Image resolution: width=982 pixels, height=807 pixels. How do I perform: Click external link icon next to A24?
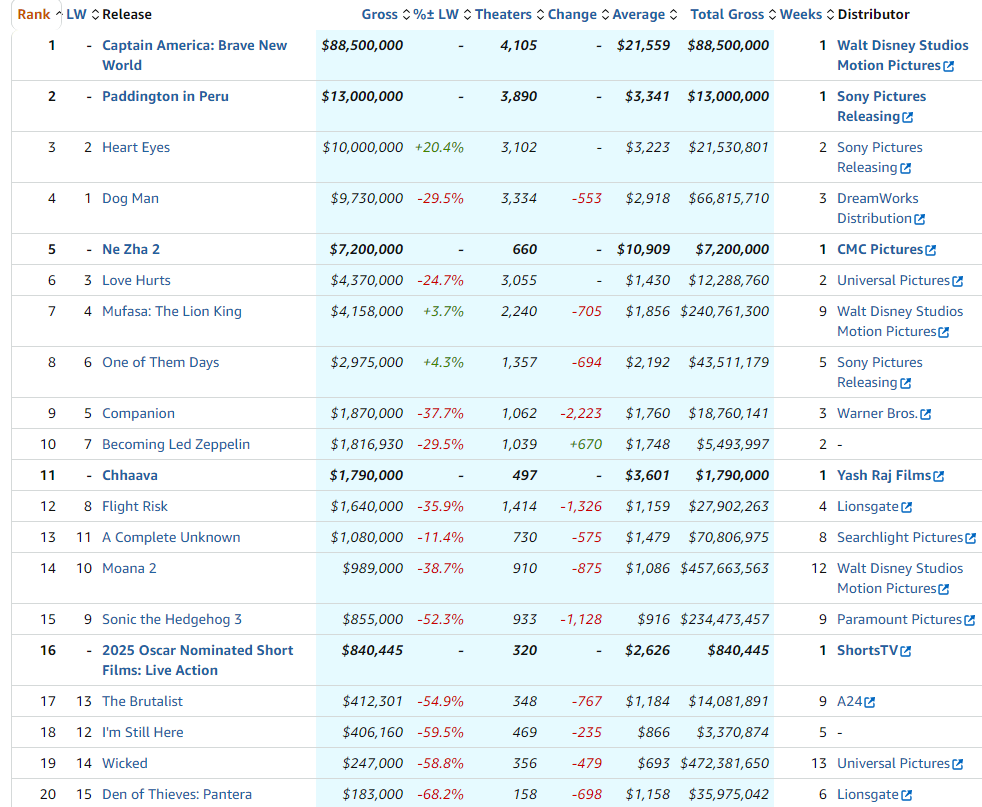[x=870, y=702]
